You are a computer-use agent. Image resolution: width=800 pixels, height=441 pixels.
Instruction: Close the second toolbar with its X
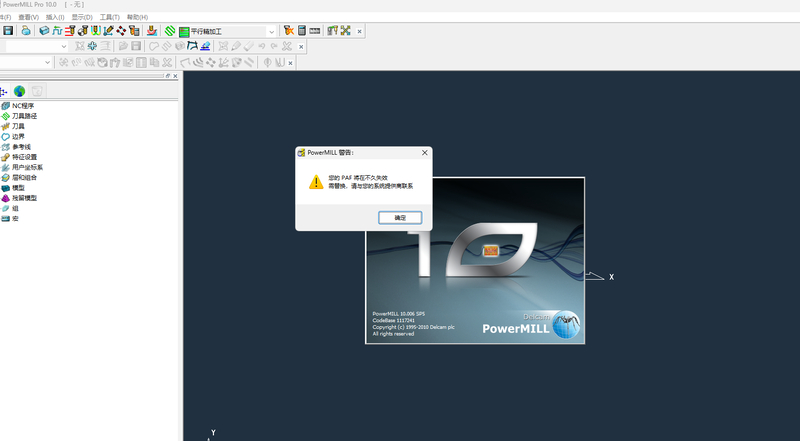[x=301, y=47]
